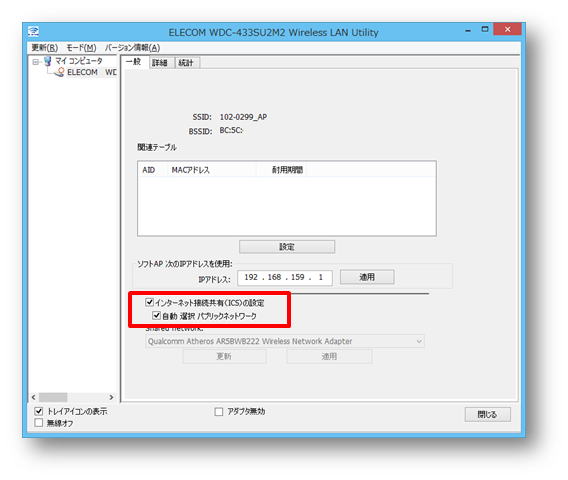Viewport: 568px width, 480px height.
Task: Open the Qualcomm Atheros adapter dropdown
Action: tap(285, 341)
